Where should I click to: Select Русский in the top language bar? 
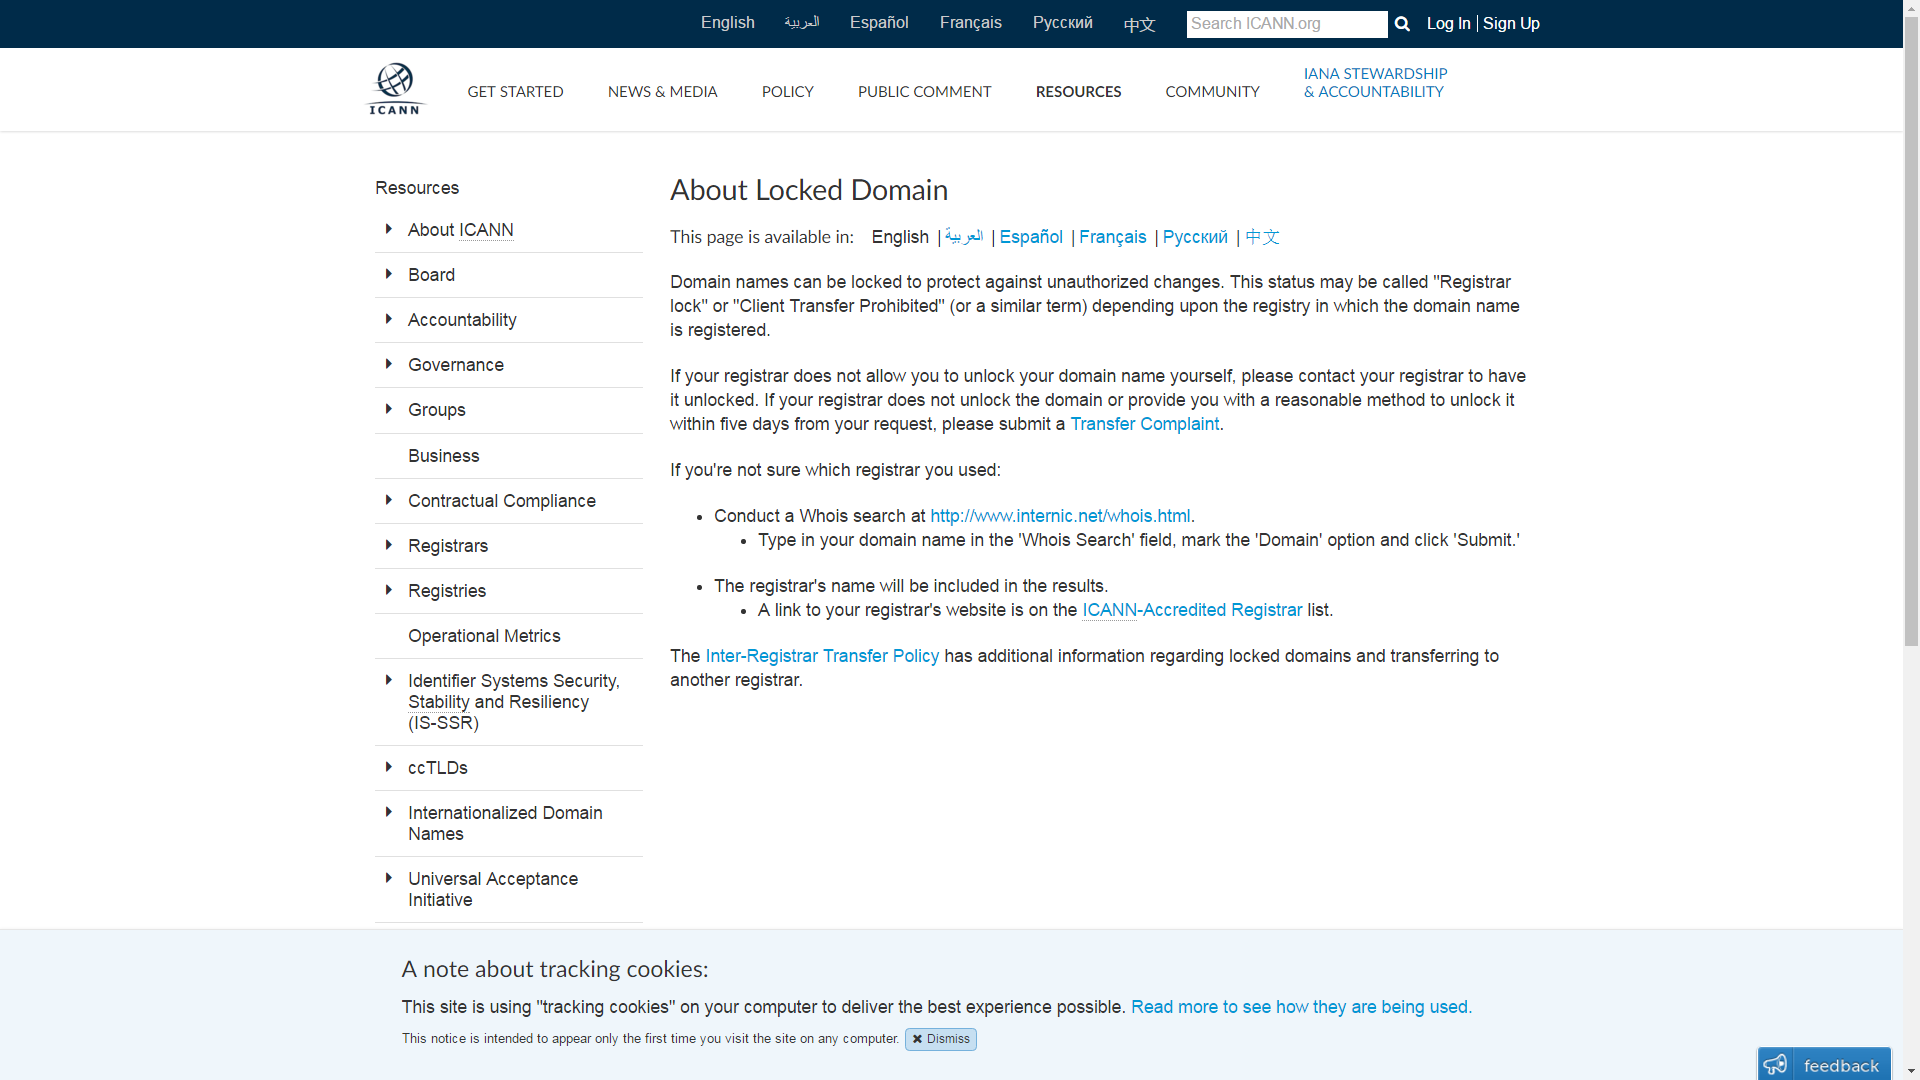1062,23
